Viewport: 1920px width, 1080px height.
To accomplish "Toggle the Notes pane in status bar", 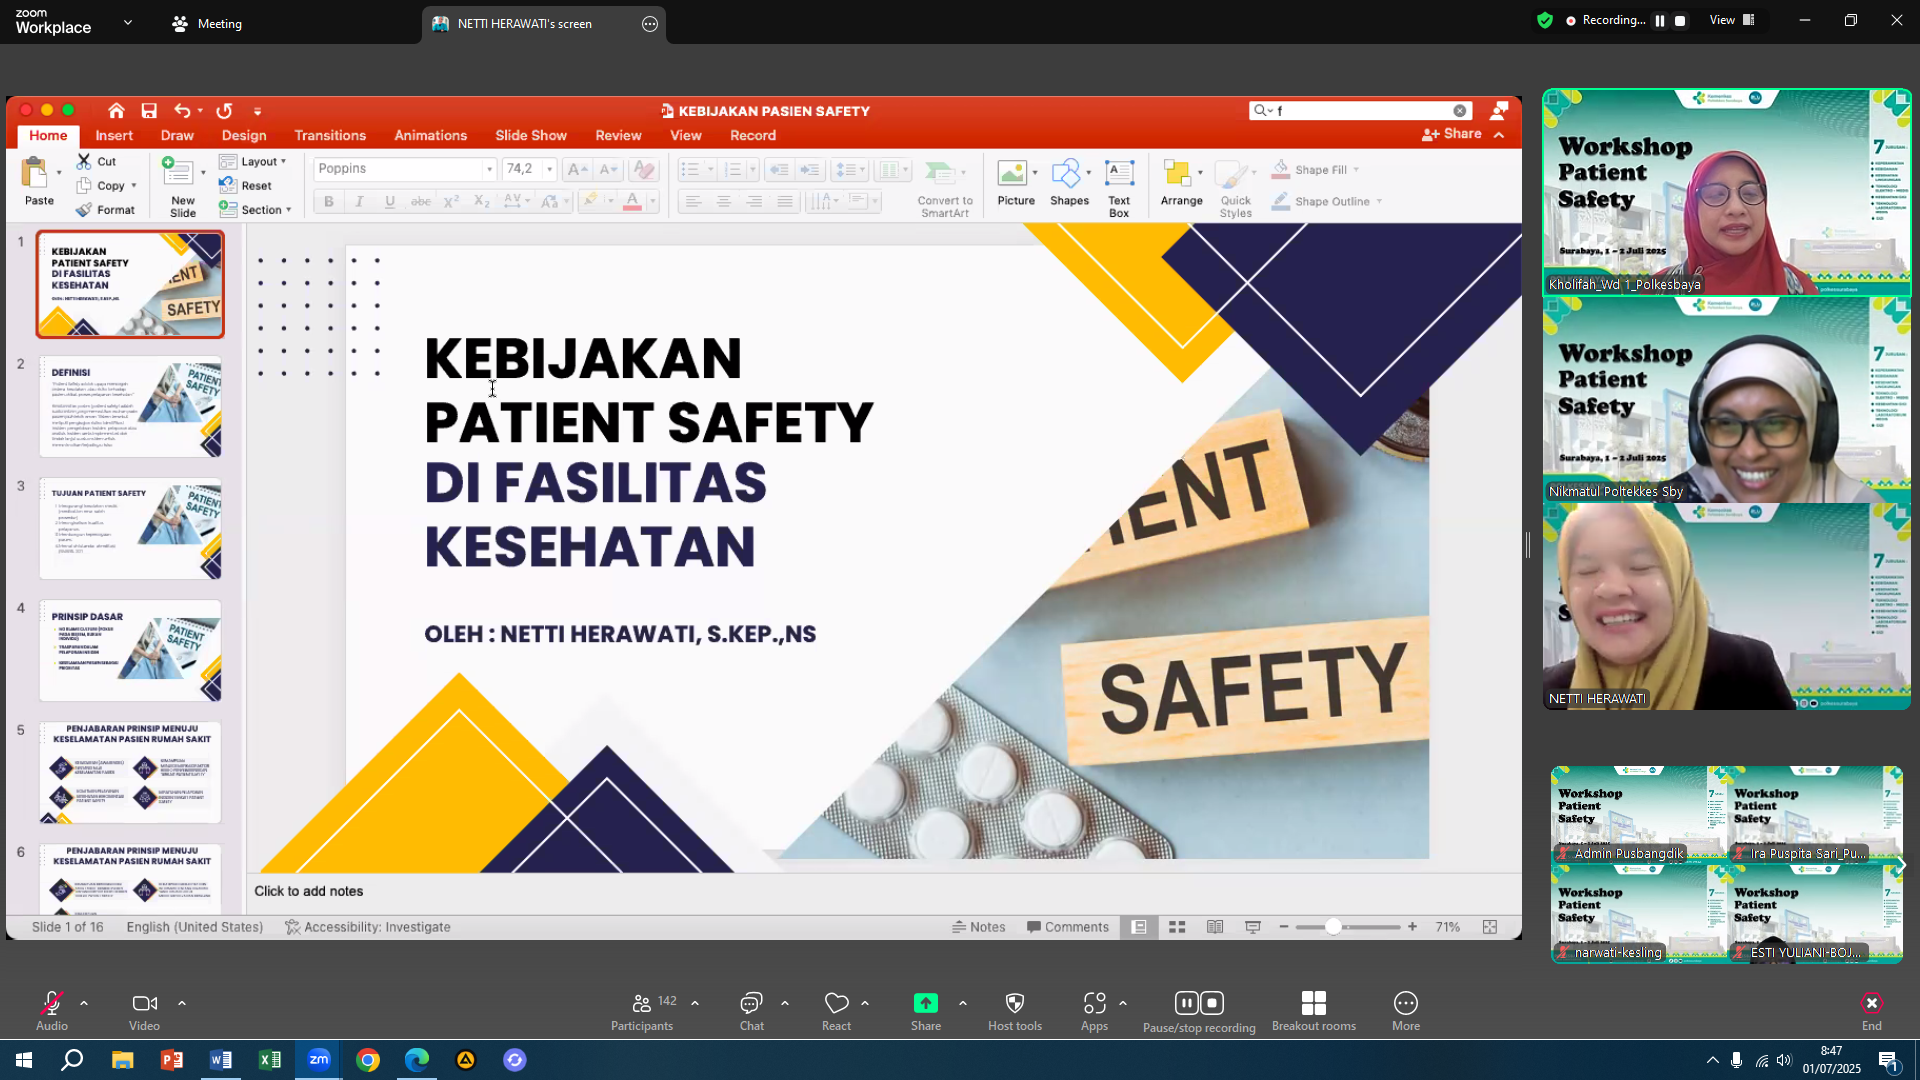I will (x=979, y=927).
